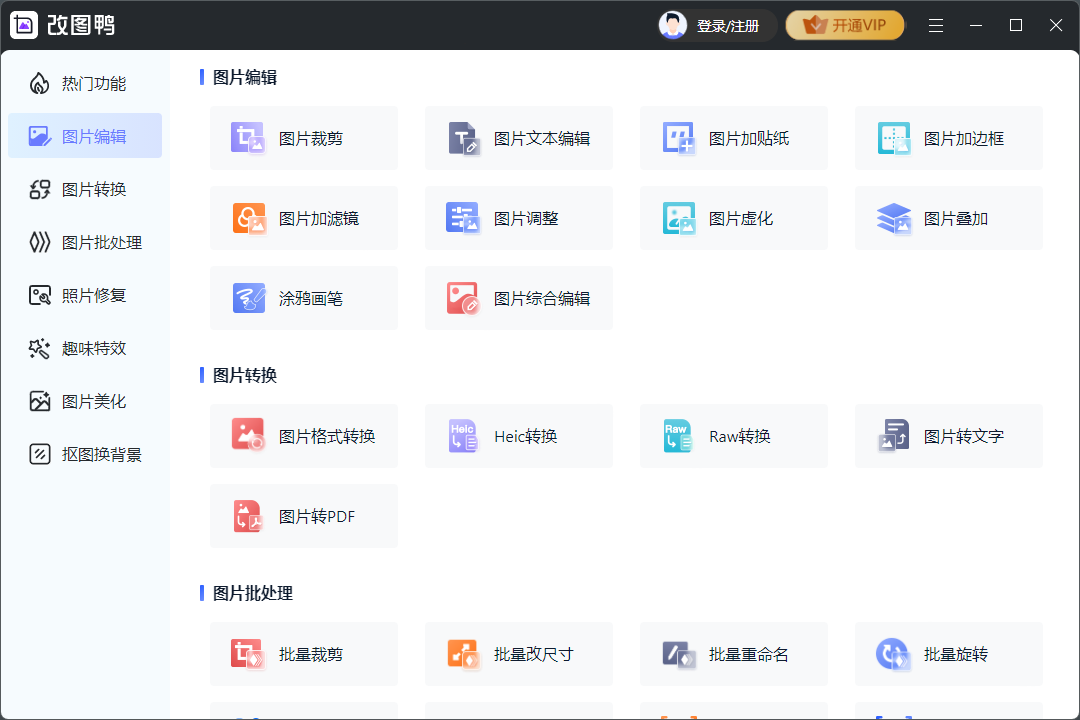This screenshot has width=1080, height=720.
Task: Open the 图片裁剪 crop tool icon
Action: [248, 138]
